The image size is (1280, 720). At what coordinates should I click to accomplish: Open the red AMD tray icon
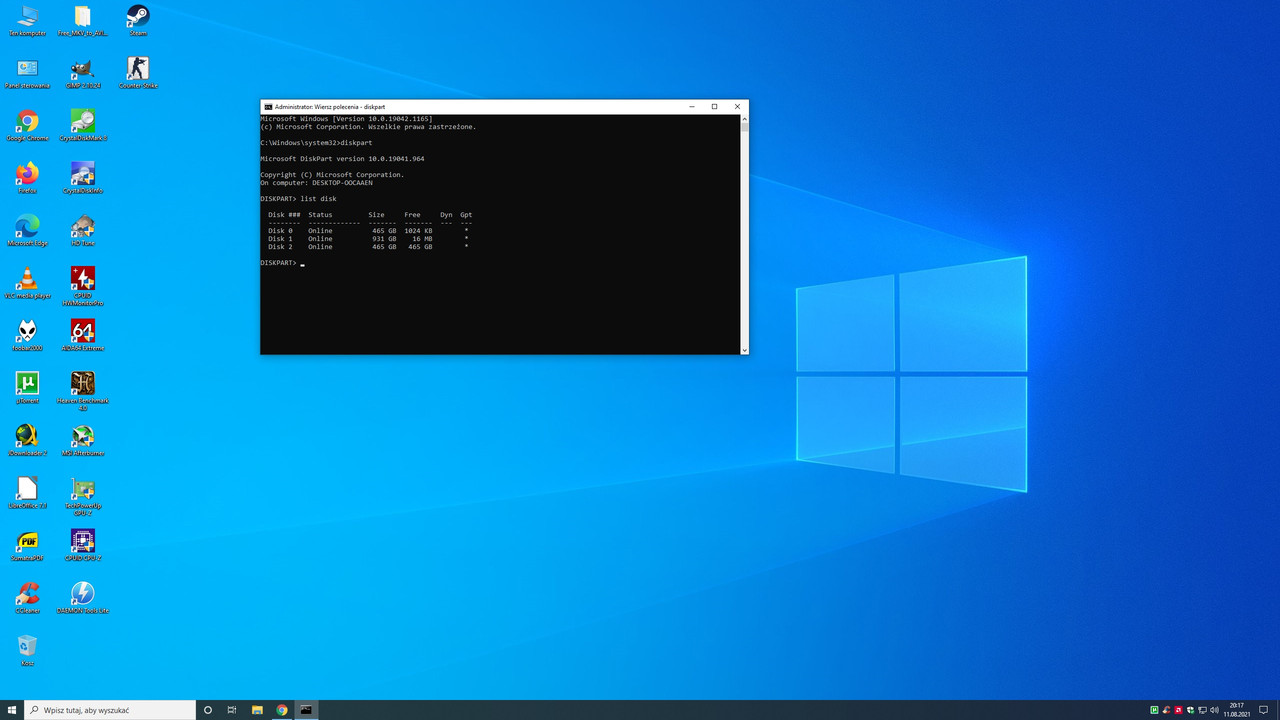(1178, 710)
